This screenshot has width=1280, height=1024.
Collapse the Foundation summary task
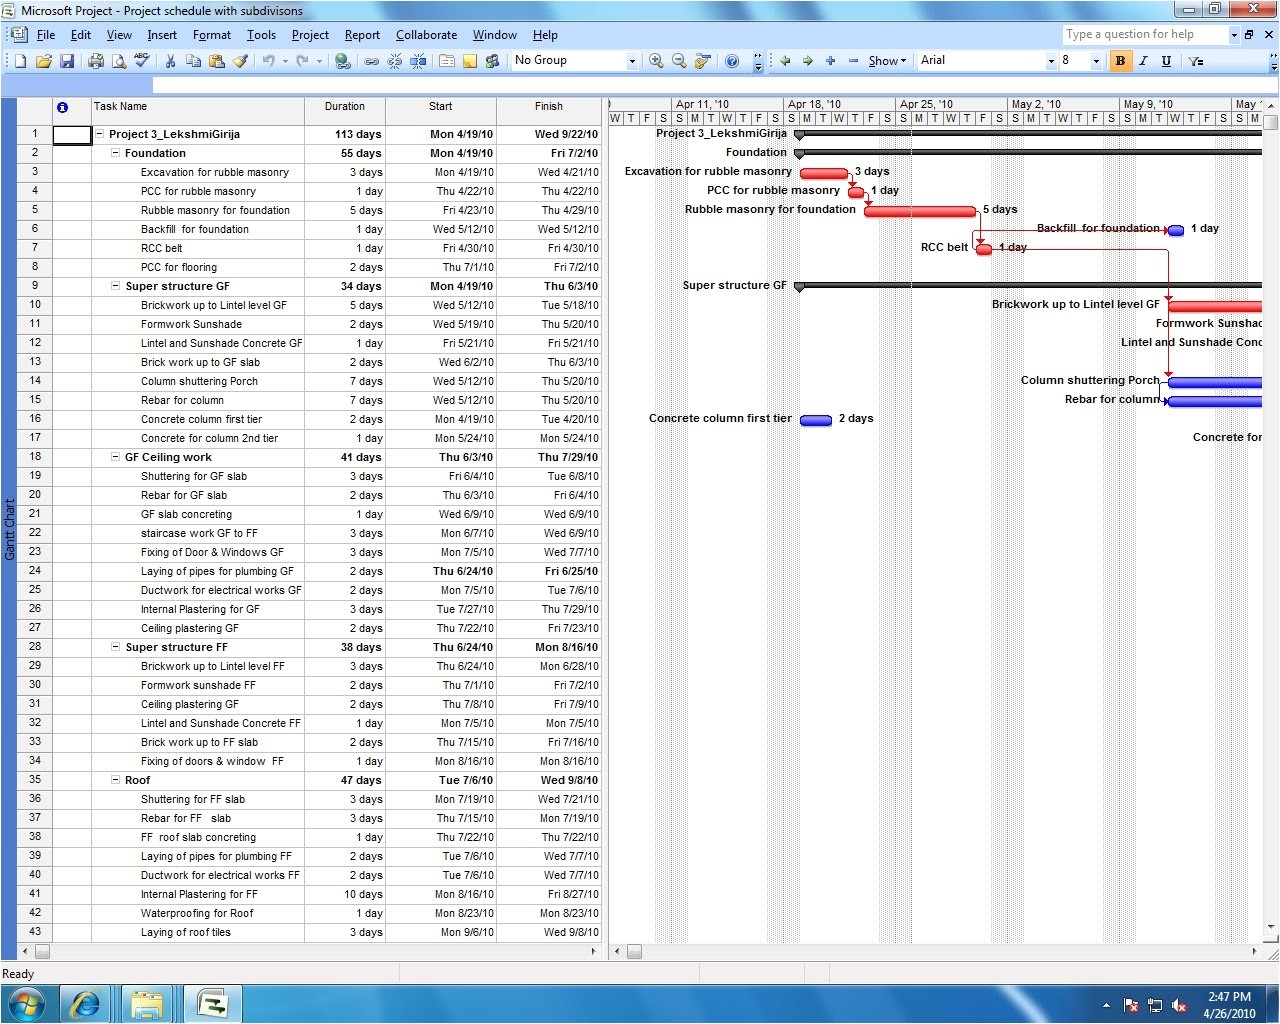pos(115,153)
